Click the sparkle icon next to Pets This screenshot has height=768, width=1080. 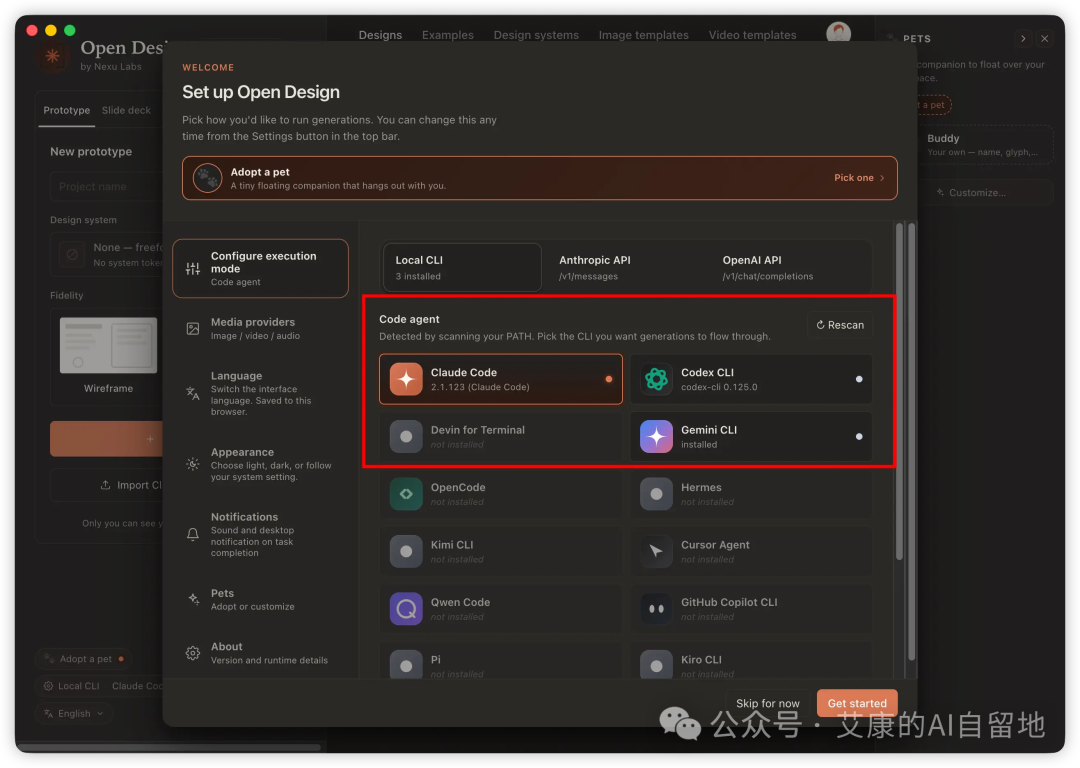click(193, 599)
